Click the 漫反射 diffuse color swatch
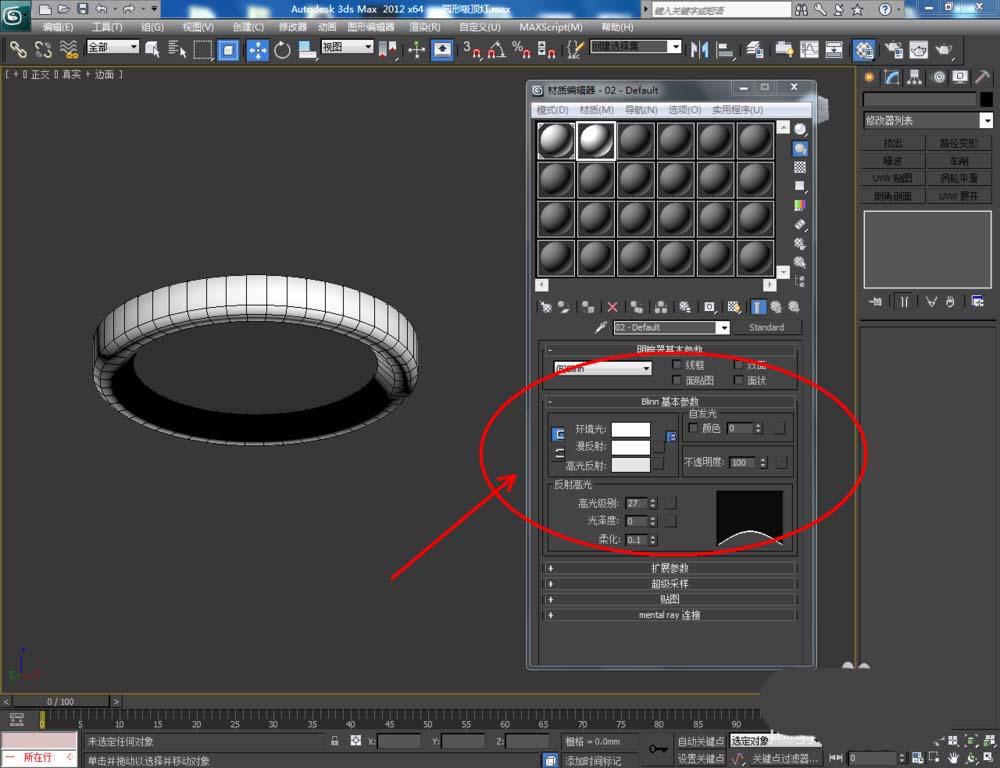The height and width of the screenshot is (768, 1000). (x=630, y=447)
